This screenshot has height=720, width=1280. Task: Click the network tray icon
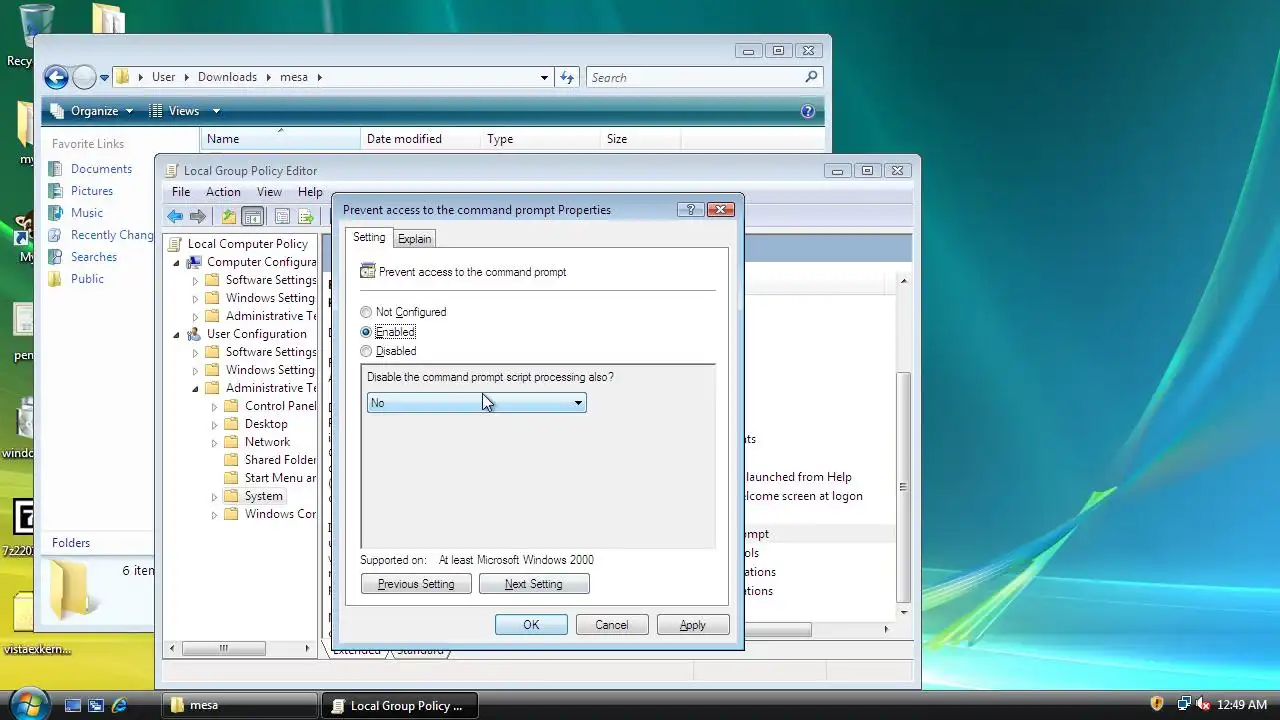point(1184,704)
